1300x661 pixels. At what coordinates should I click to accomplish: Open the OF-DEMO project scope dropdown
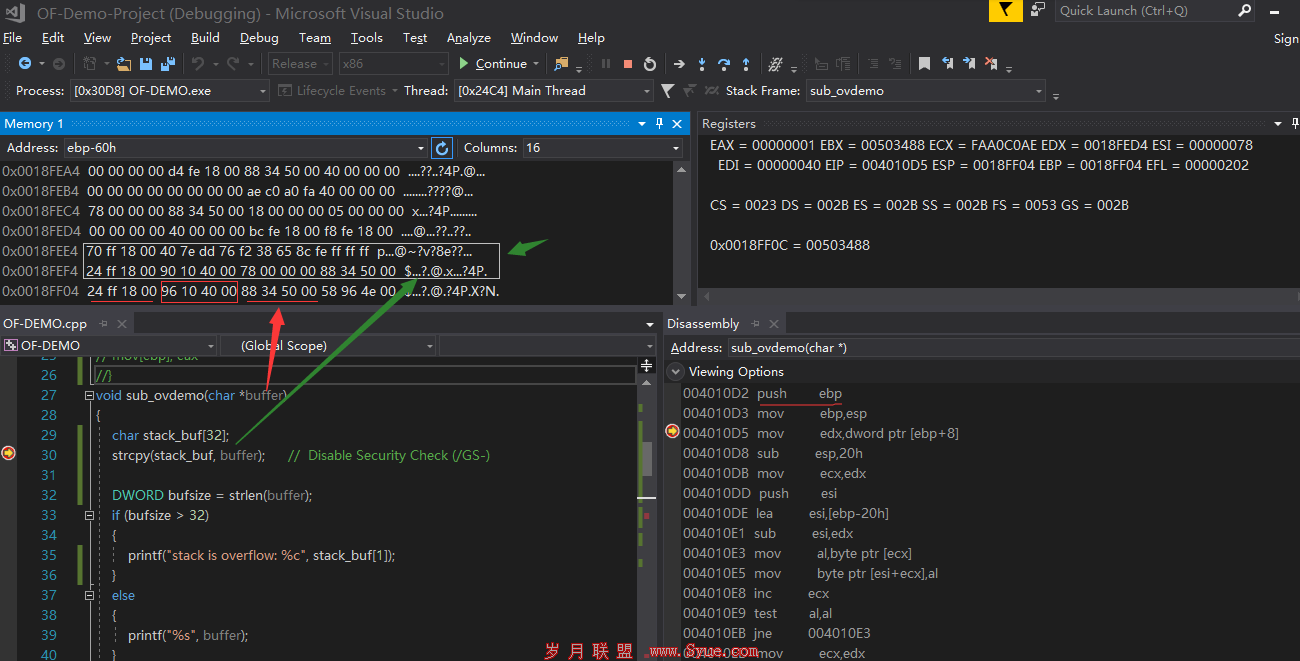point(109,346)
